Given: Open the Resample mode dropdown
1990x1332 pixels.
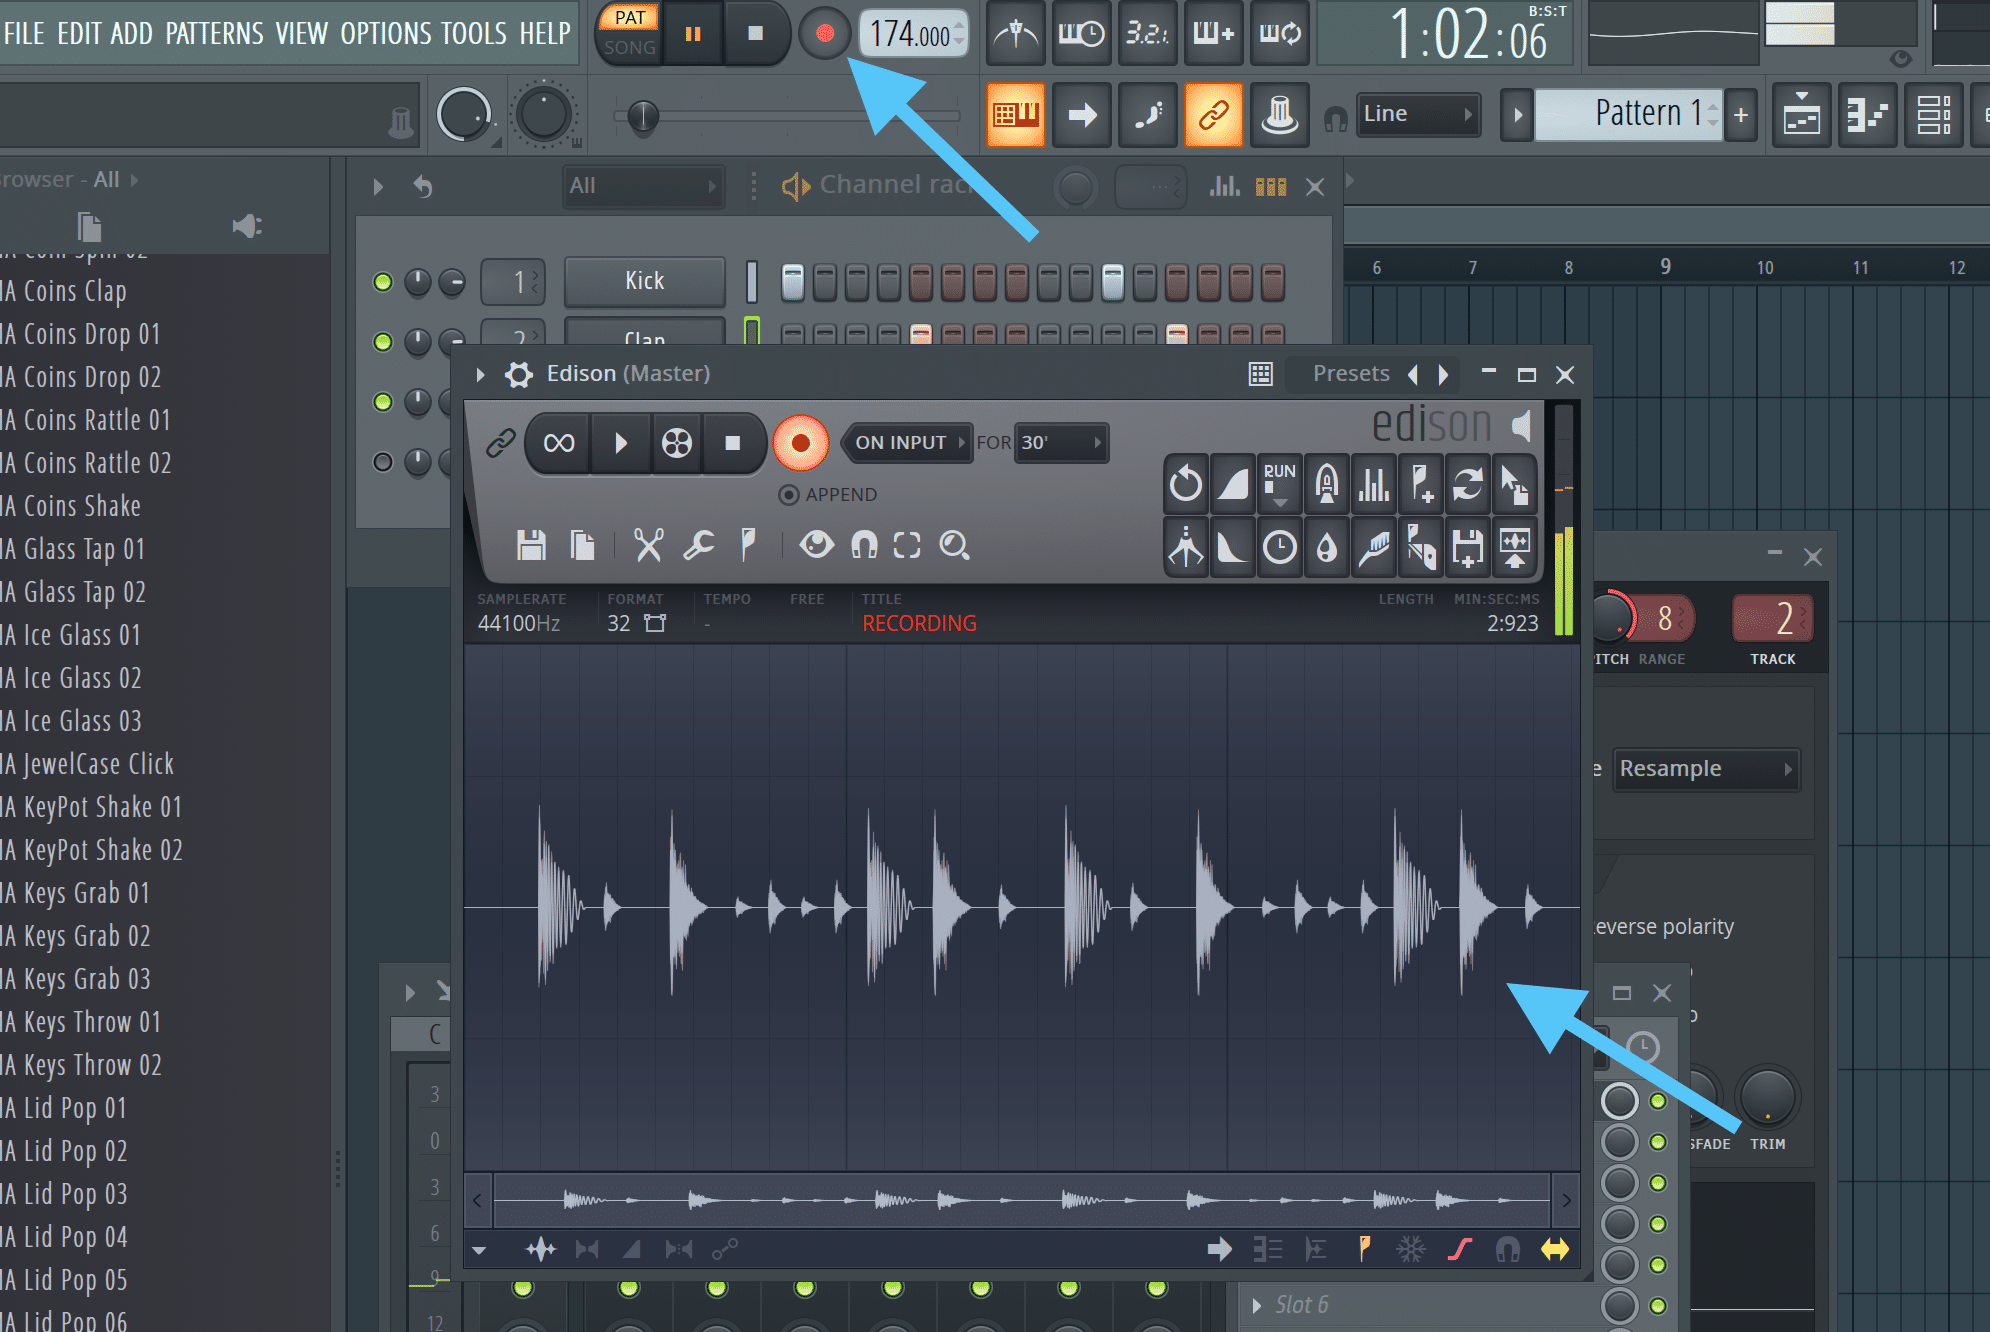Looking at the screenshot, I should pyautogui.click(x=1707, y=769).
